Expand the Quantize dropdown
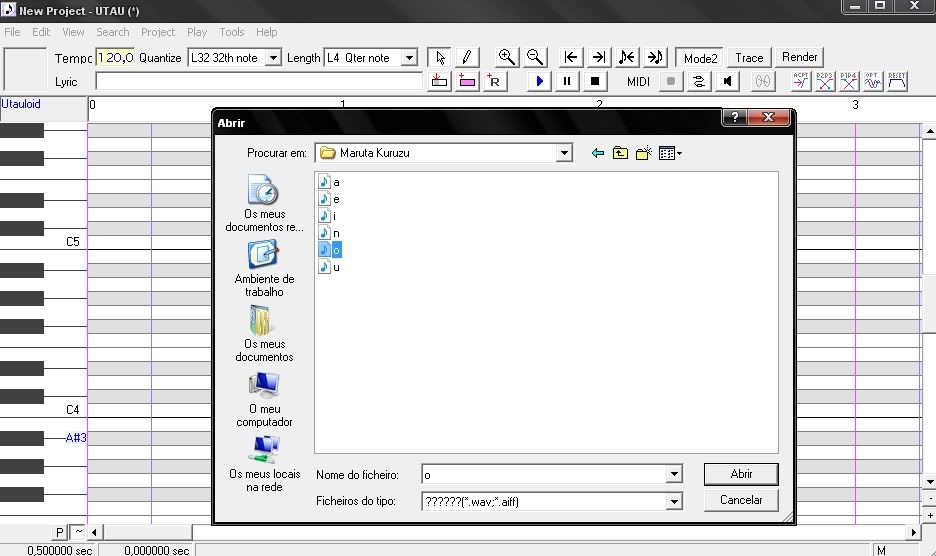This screenshot has height=556, width=936. click(x=273, y=58)
